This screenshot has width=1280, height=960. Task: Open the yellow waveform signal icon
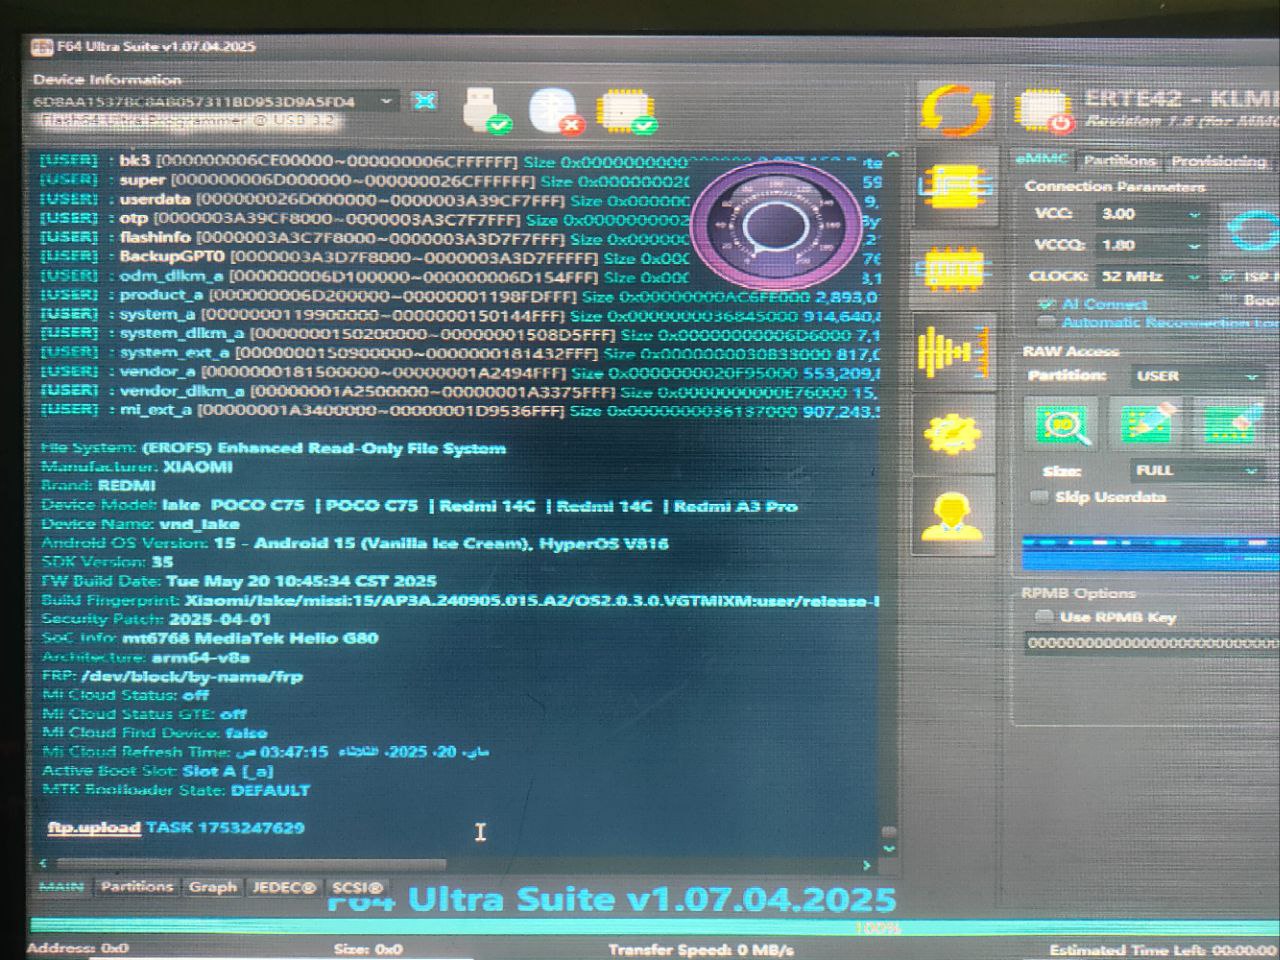(x=955, y=351)
